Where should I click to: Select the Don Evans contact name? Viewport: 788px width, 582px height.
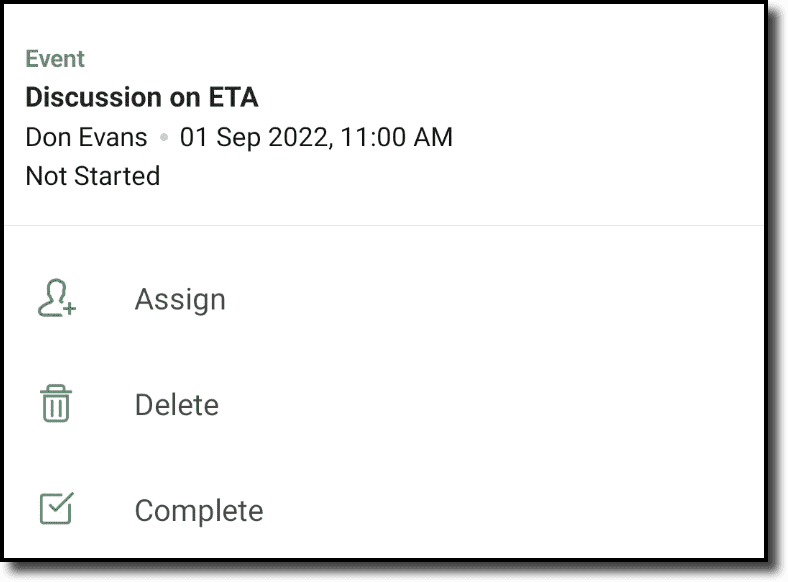pyautogui.click(x=86, y=137)
